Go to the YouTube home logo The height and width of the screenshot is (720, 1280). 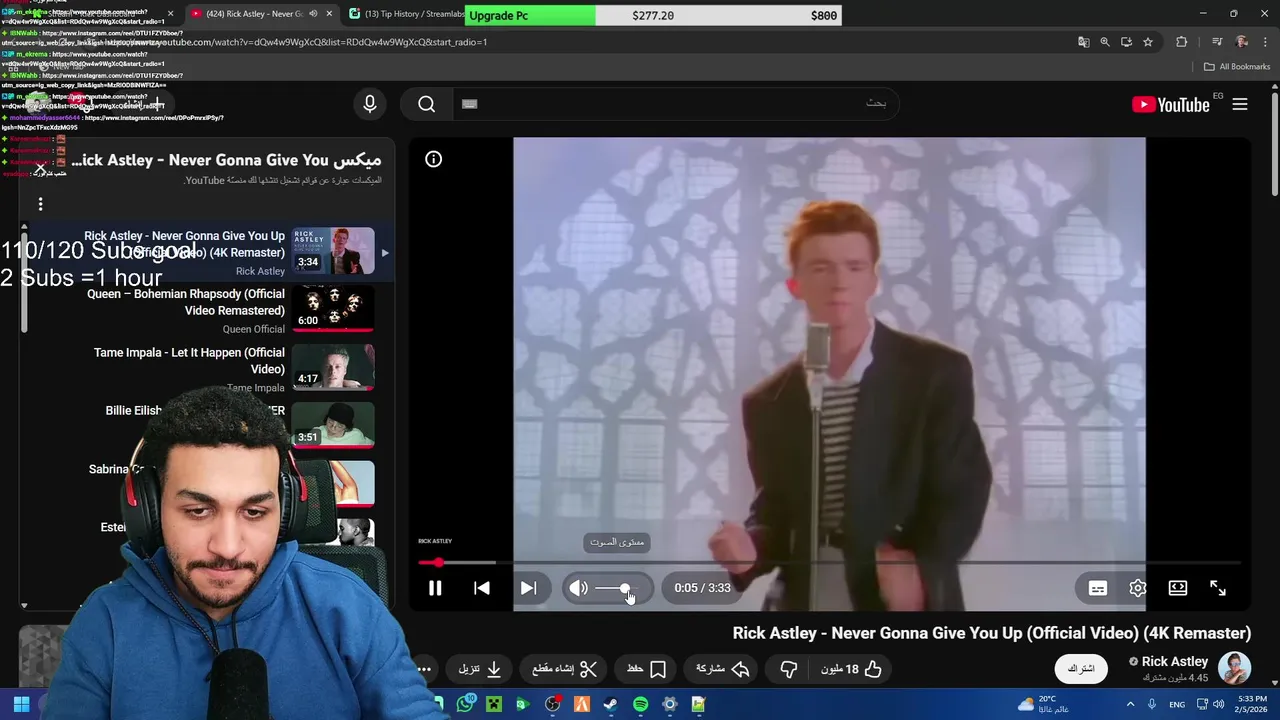(1172, 104)
